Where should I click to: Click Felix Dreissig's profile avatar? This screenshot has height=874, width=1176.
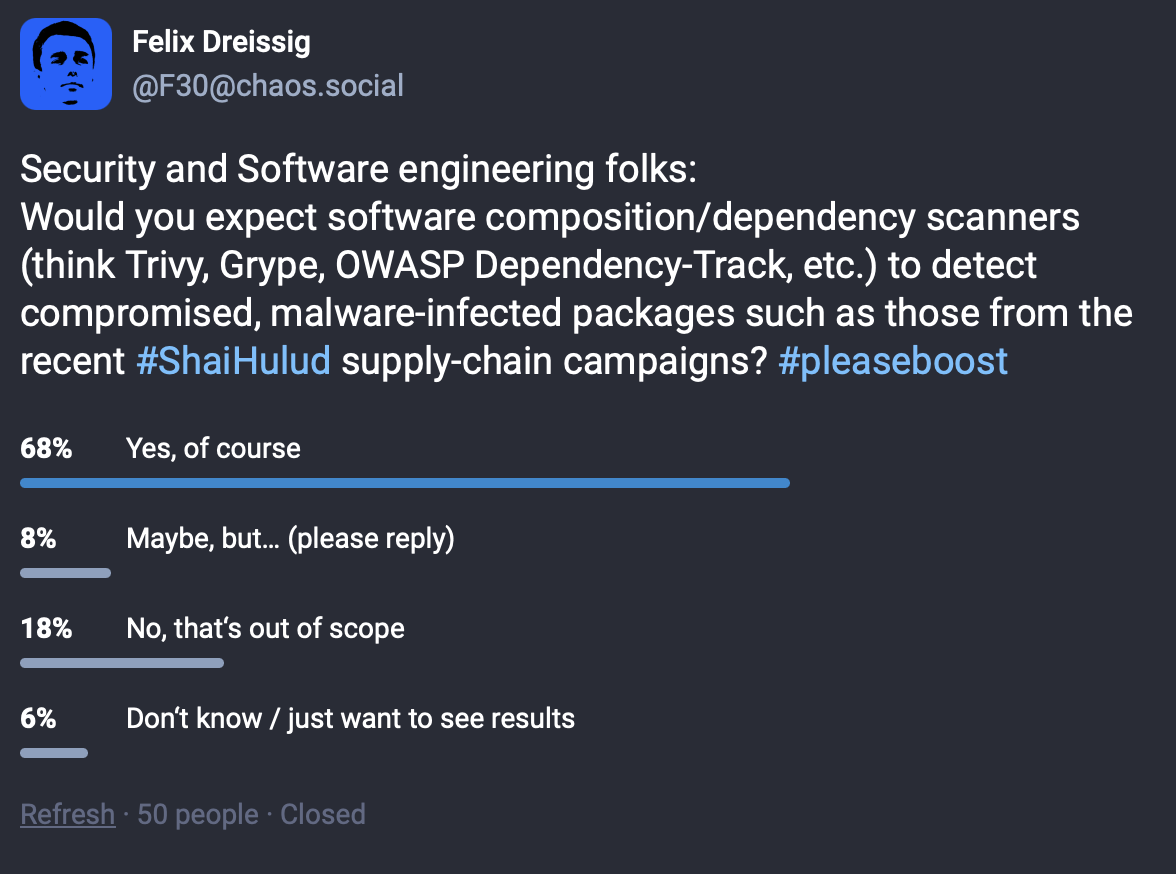[66, 64]
